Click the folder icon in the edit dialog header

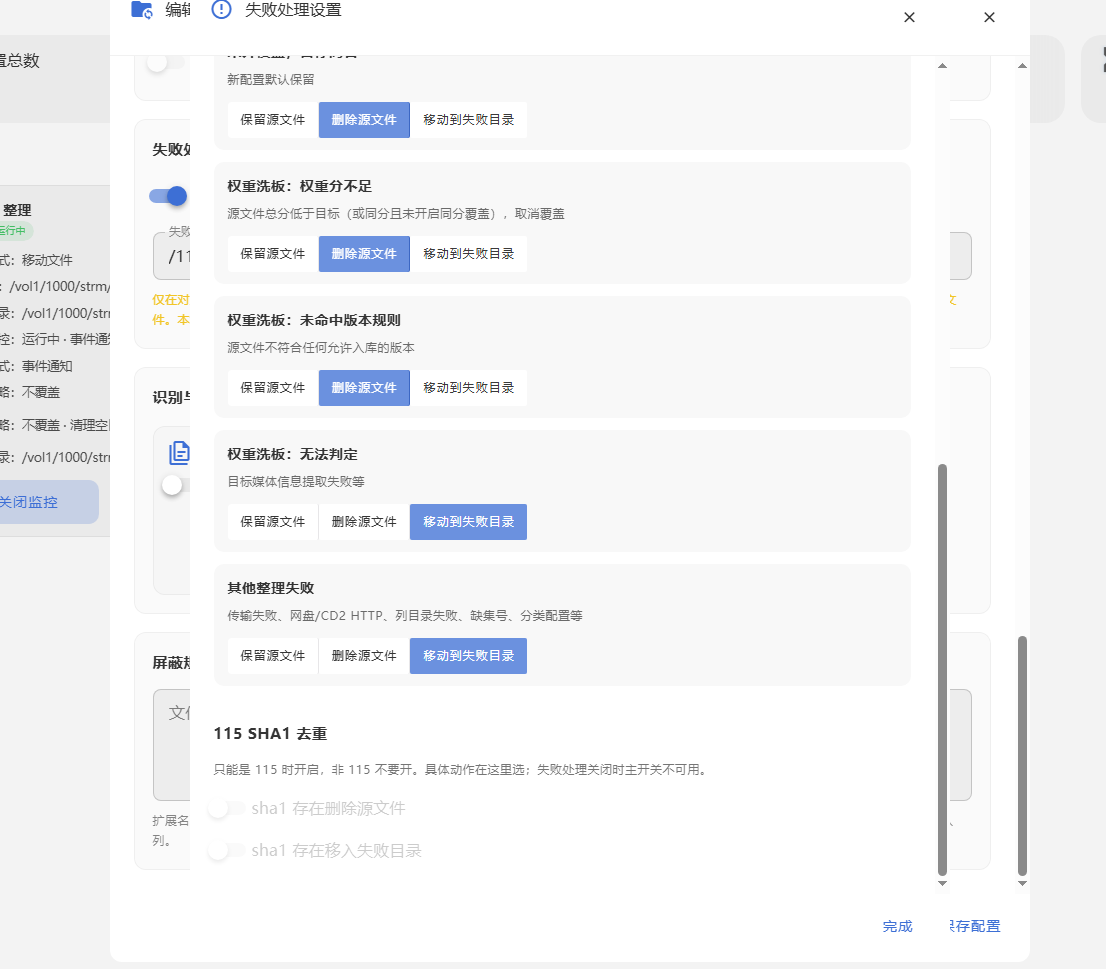[142, 10]
